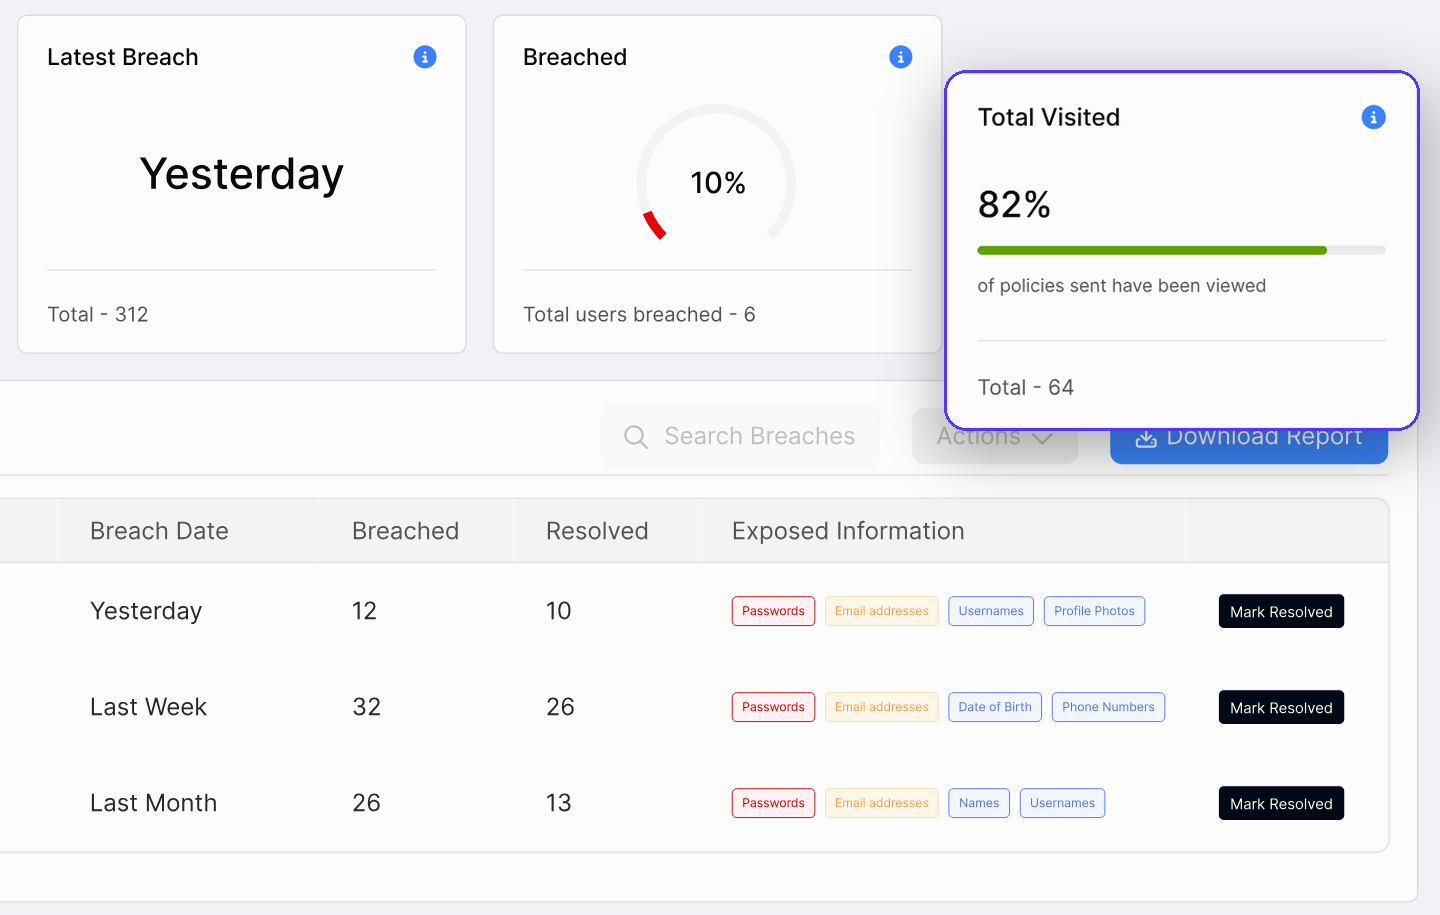The image size is (1440, 915).
Task: Select the Breach Date column header
Action: point(159,531)
